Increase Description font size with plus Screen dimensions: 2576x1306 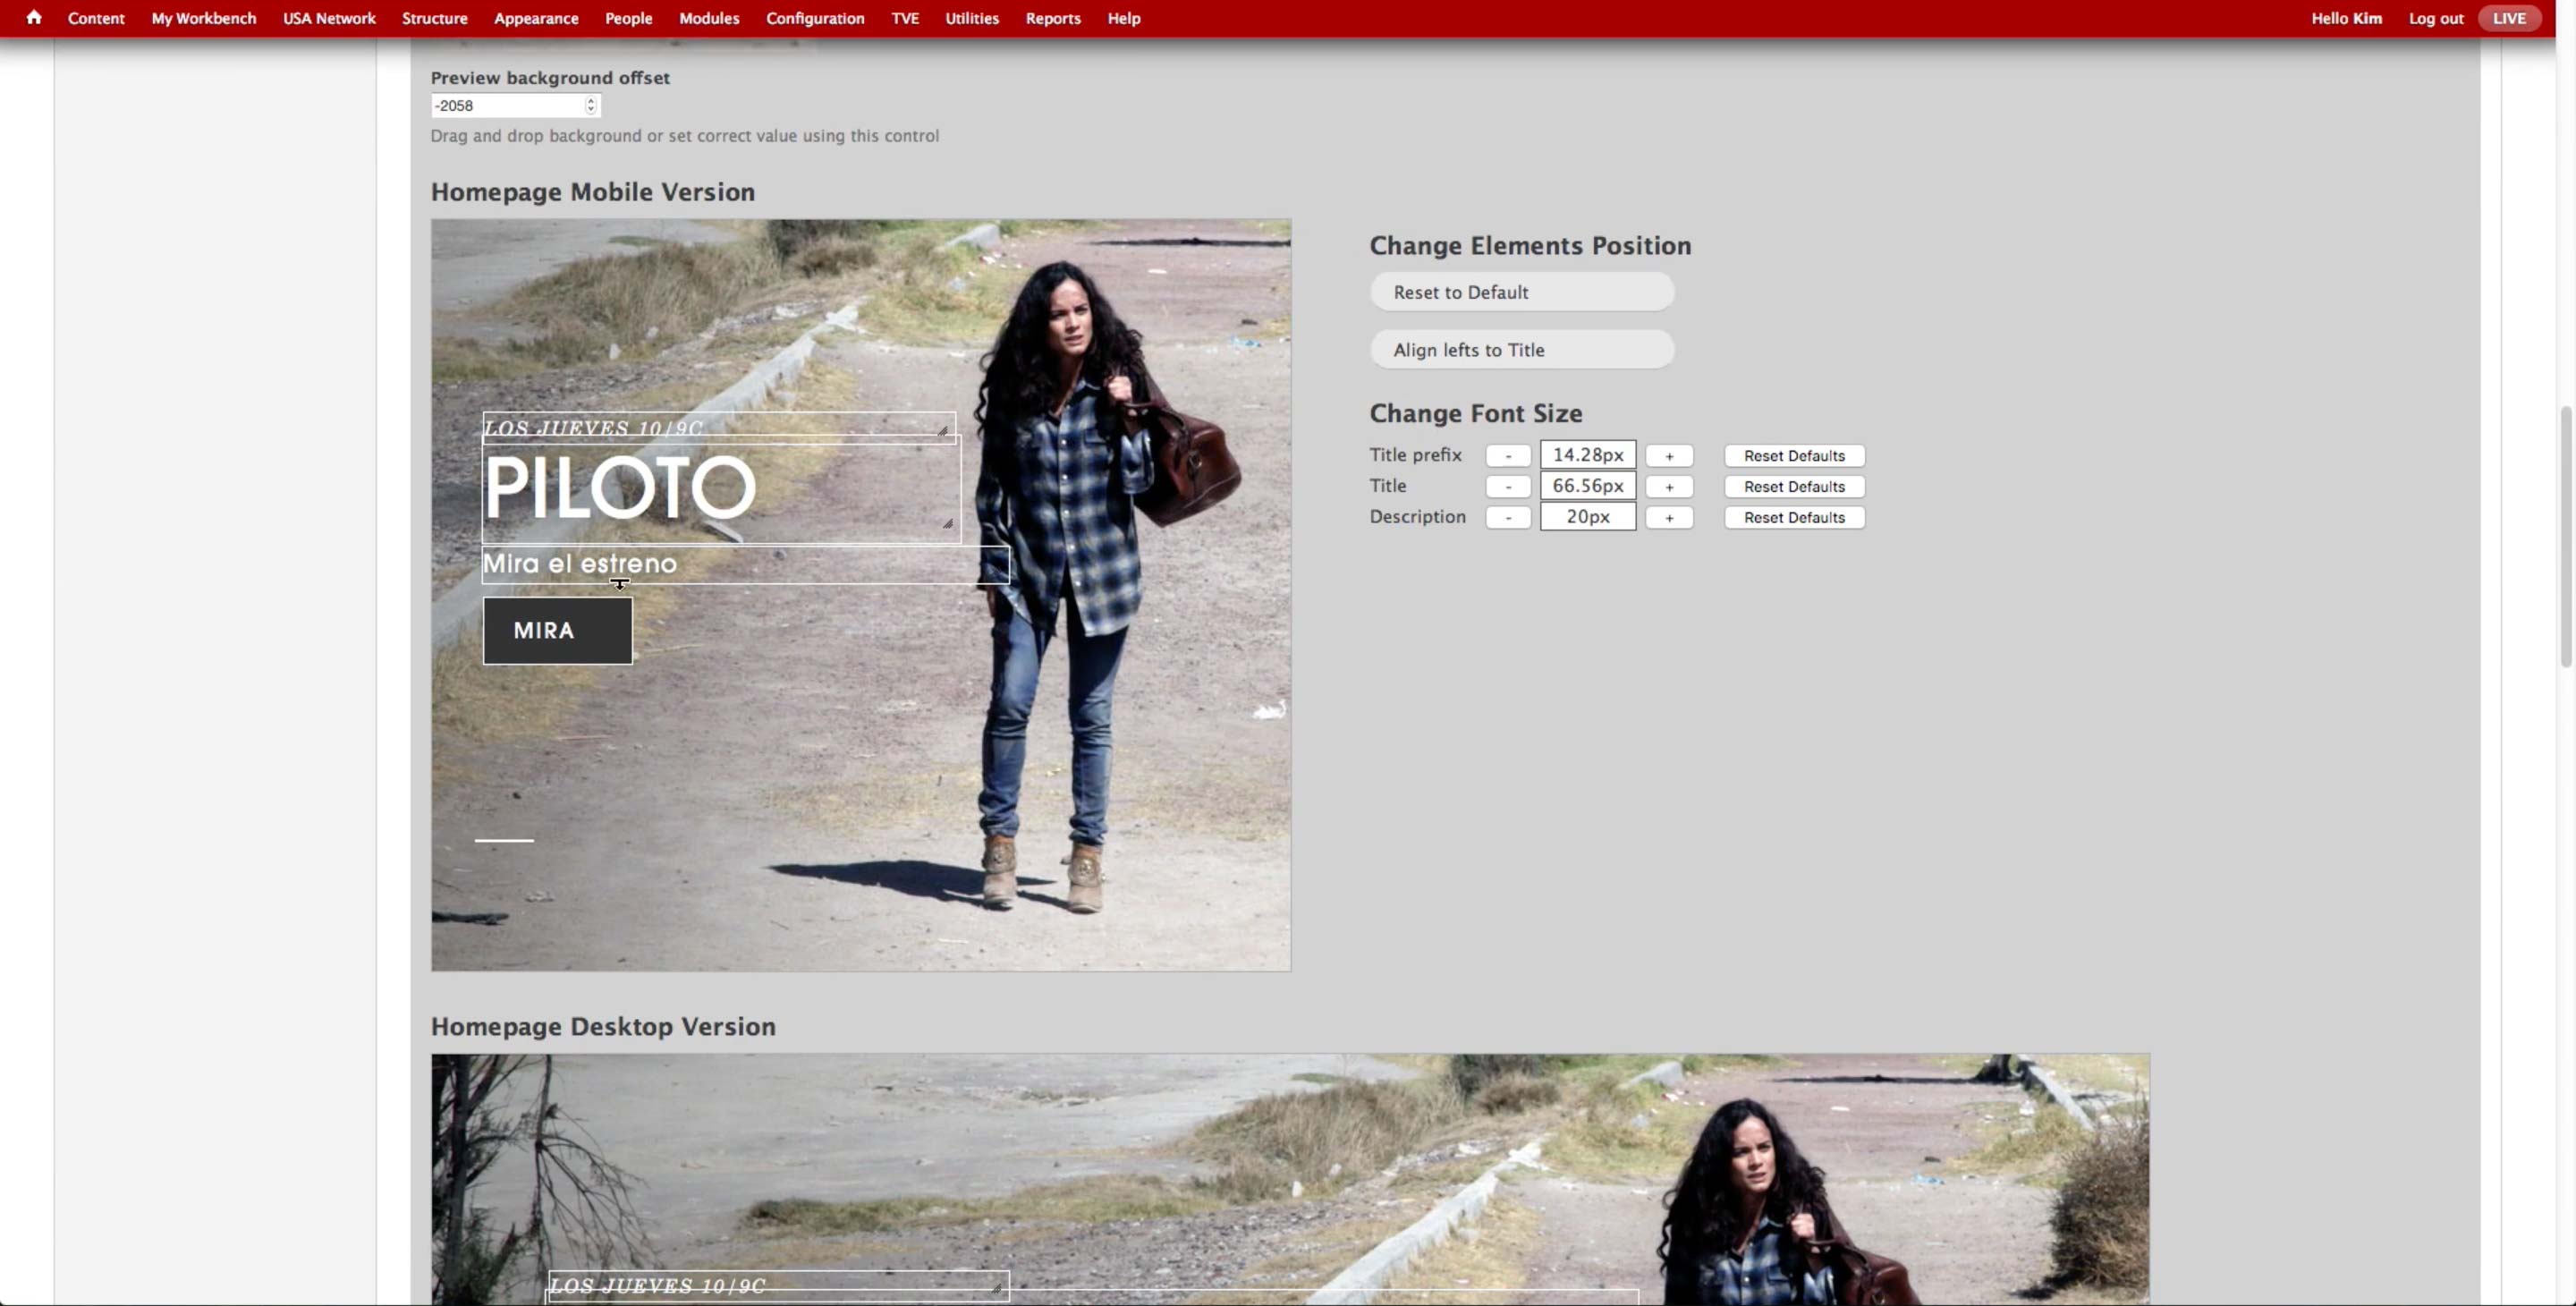click(1668, 518)
